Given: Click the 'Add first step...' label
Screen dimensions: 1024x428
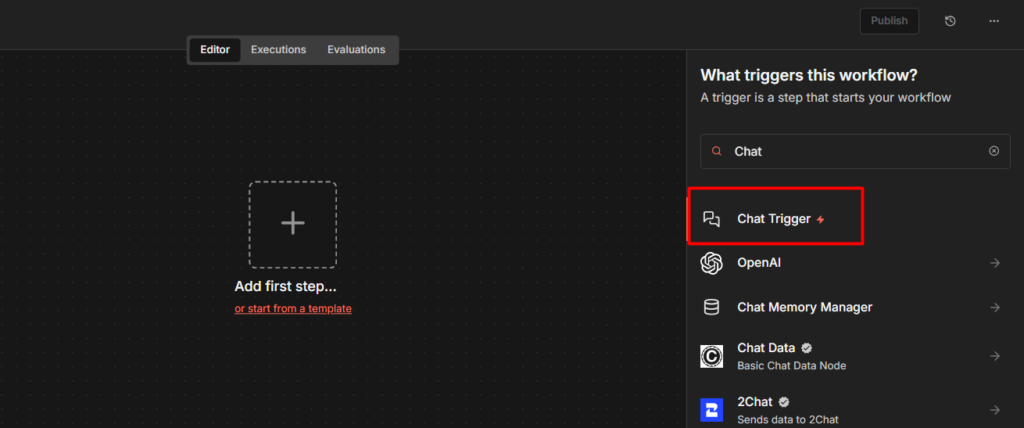Looking at the screenshot, I should click(285, 287).
